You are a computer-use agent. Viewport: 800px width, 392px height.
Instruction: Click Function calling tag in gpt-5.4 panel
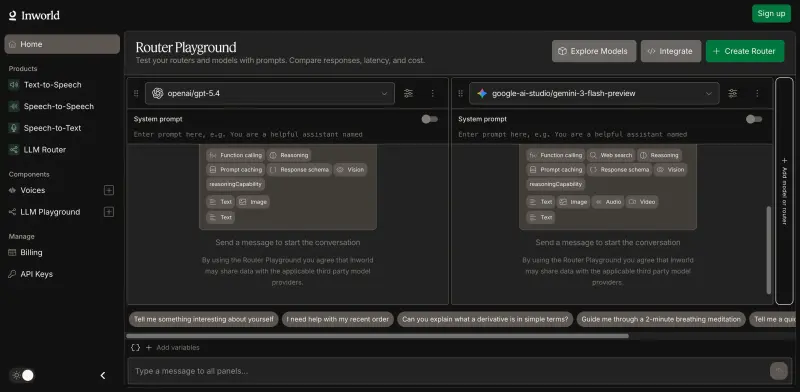[x=236, y=155]
